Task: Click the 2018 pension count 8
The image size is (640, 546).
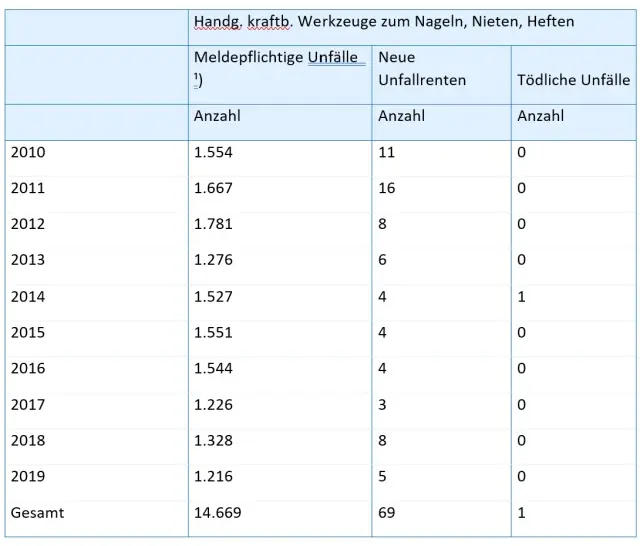Action: [382, 441]
